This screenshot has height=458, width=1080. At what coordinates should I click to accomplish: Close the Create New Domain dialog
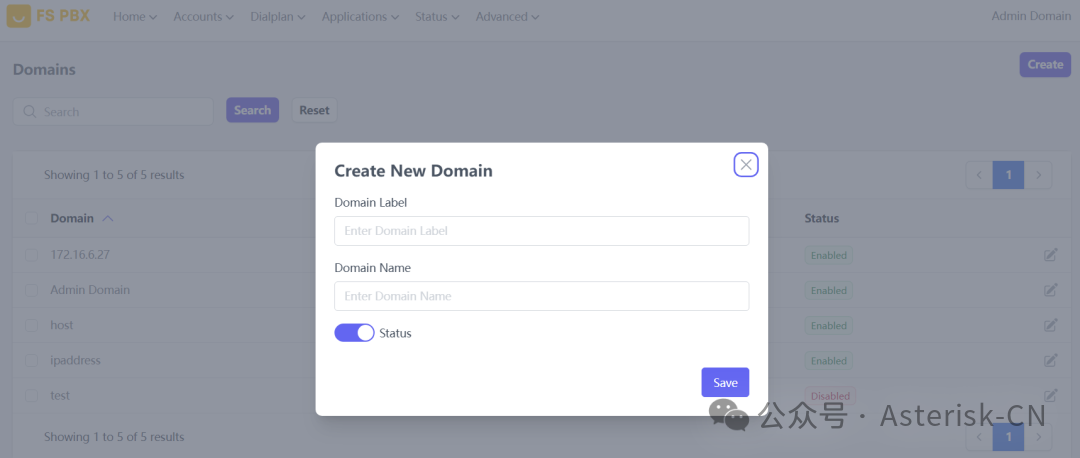point(746,165)
